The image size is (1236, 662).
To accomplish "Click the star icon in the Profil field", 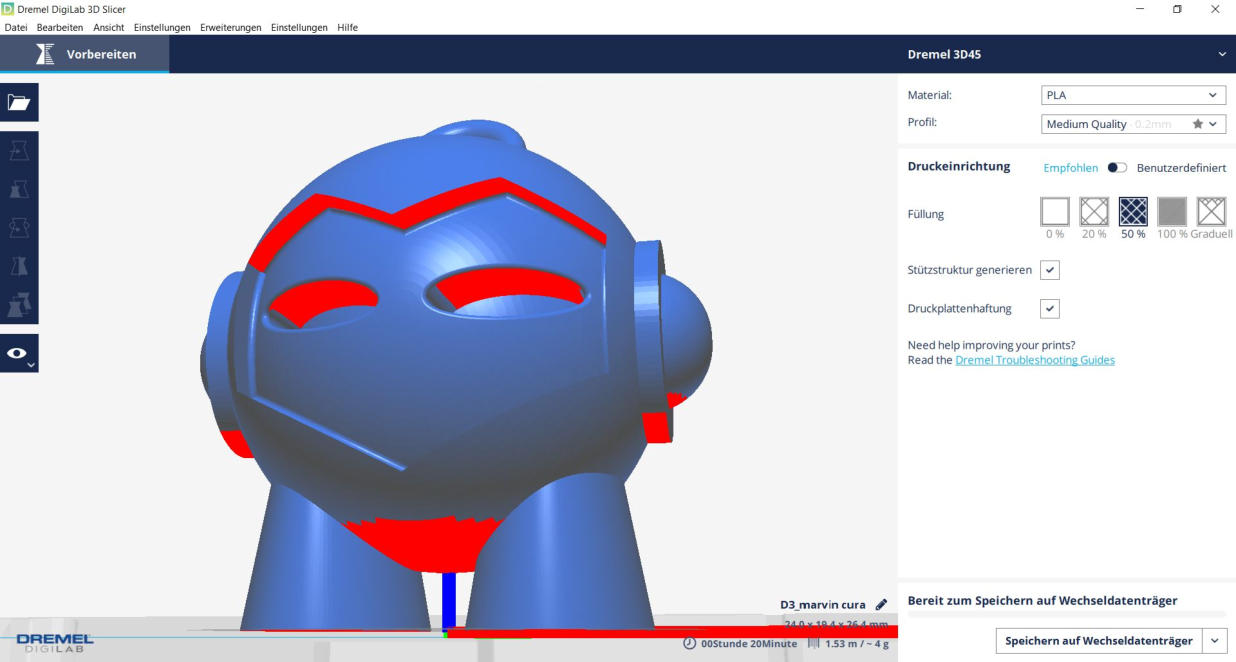I will coord(1198,124).
